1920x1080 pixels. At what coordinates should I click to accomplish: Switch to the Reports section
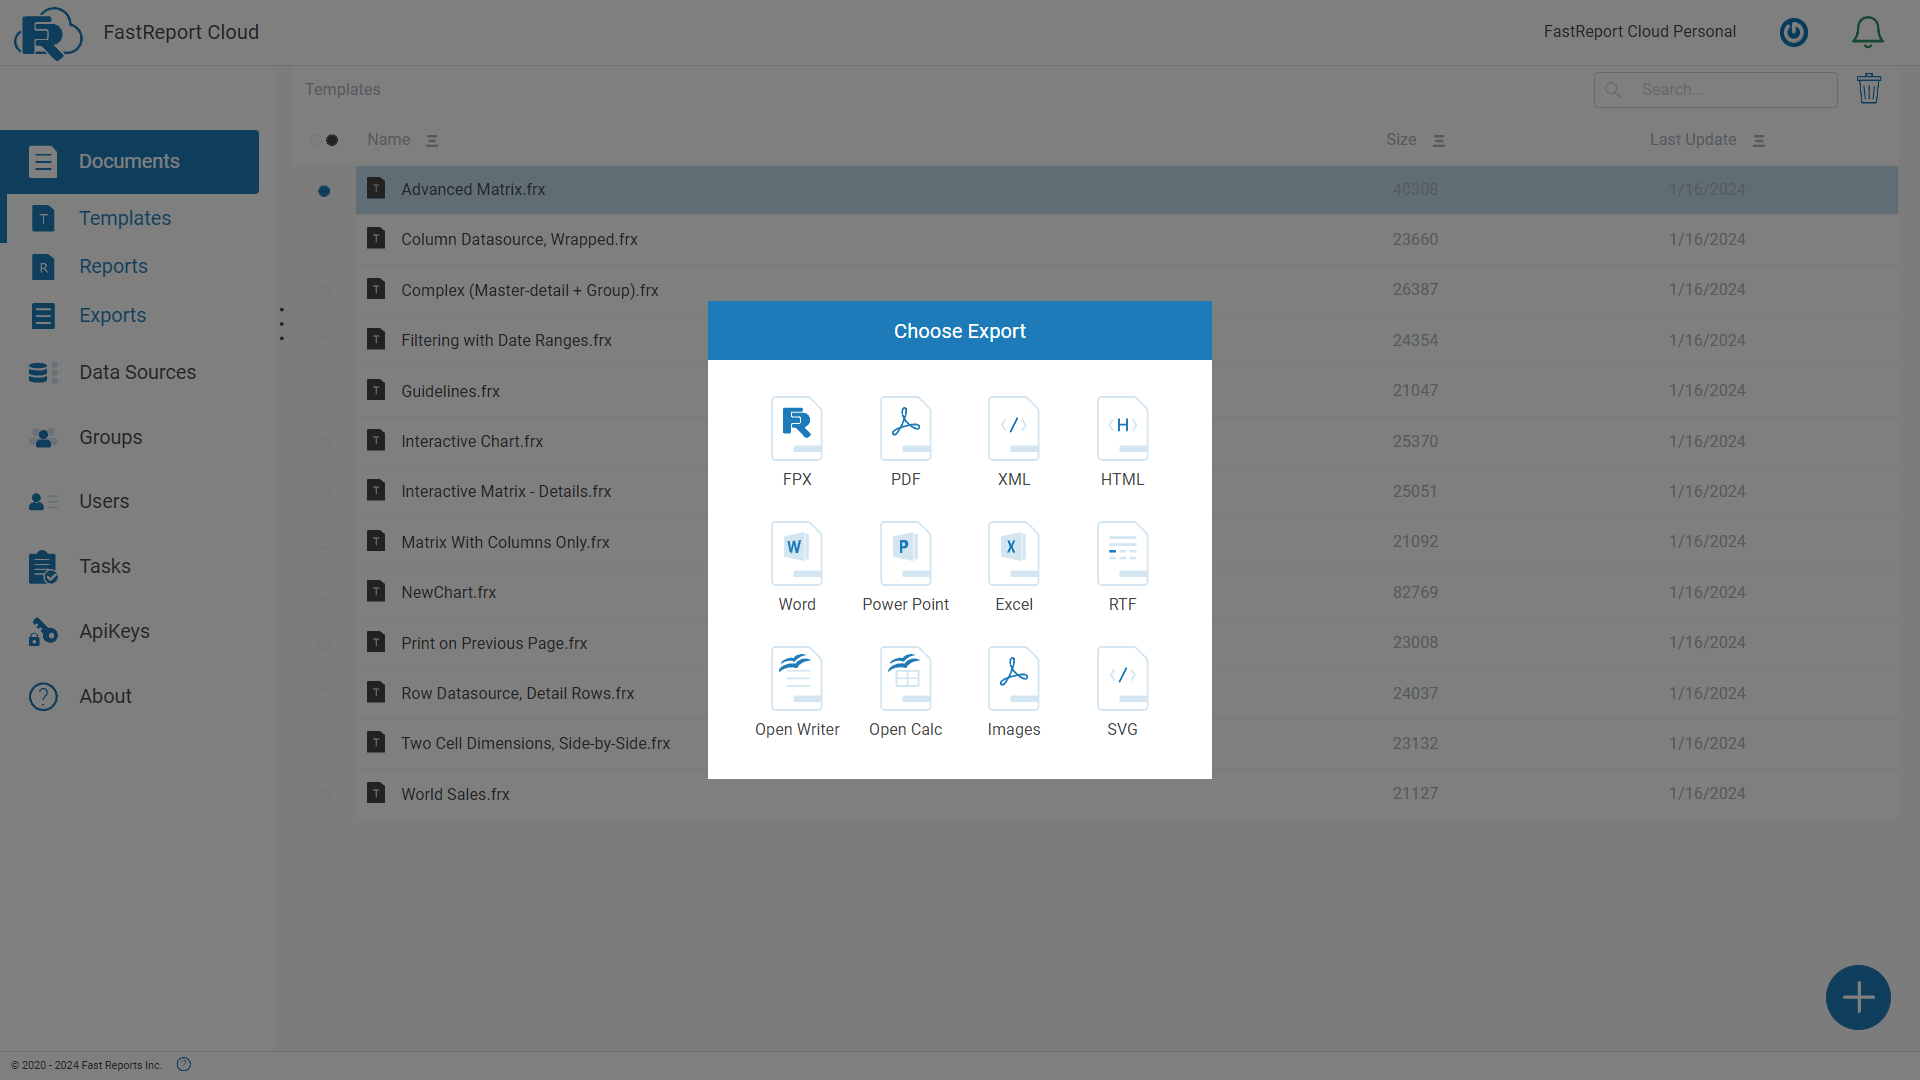coord(113,266)
